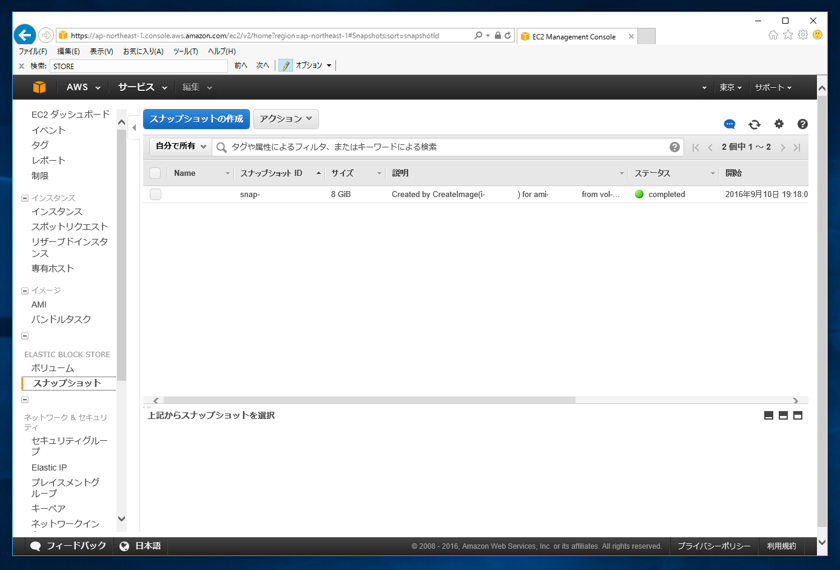Viewport: 840px width, 570px height.
Task: Click the horizontal table scrollbar
Action: pos(369,400)
